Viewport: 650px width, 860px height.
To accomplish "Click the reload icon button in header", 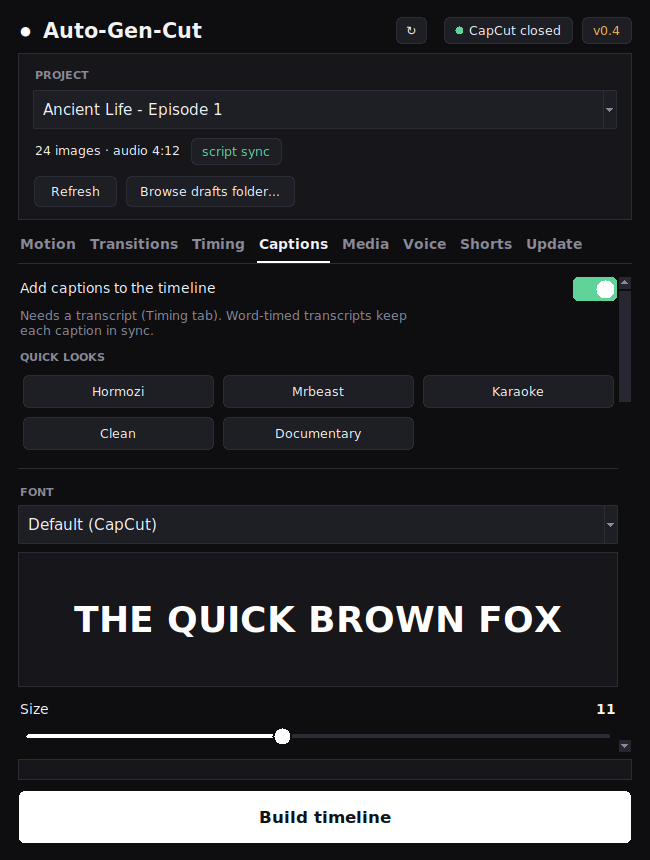I will click(411, 31).
